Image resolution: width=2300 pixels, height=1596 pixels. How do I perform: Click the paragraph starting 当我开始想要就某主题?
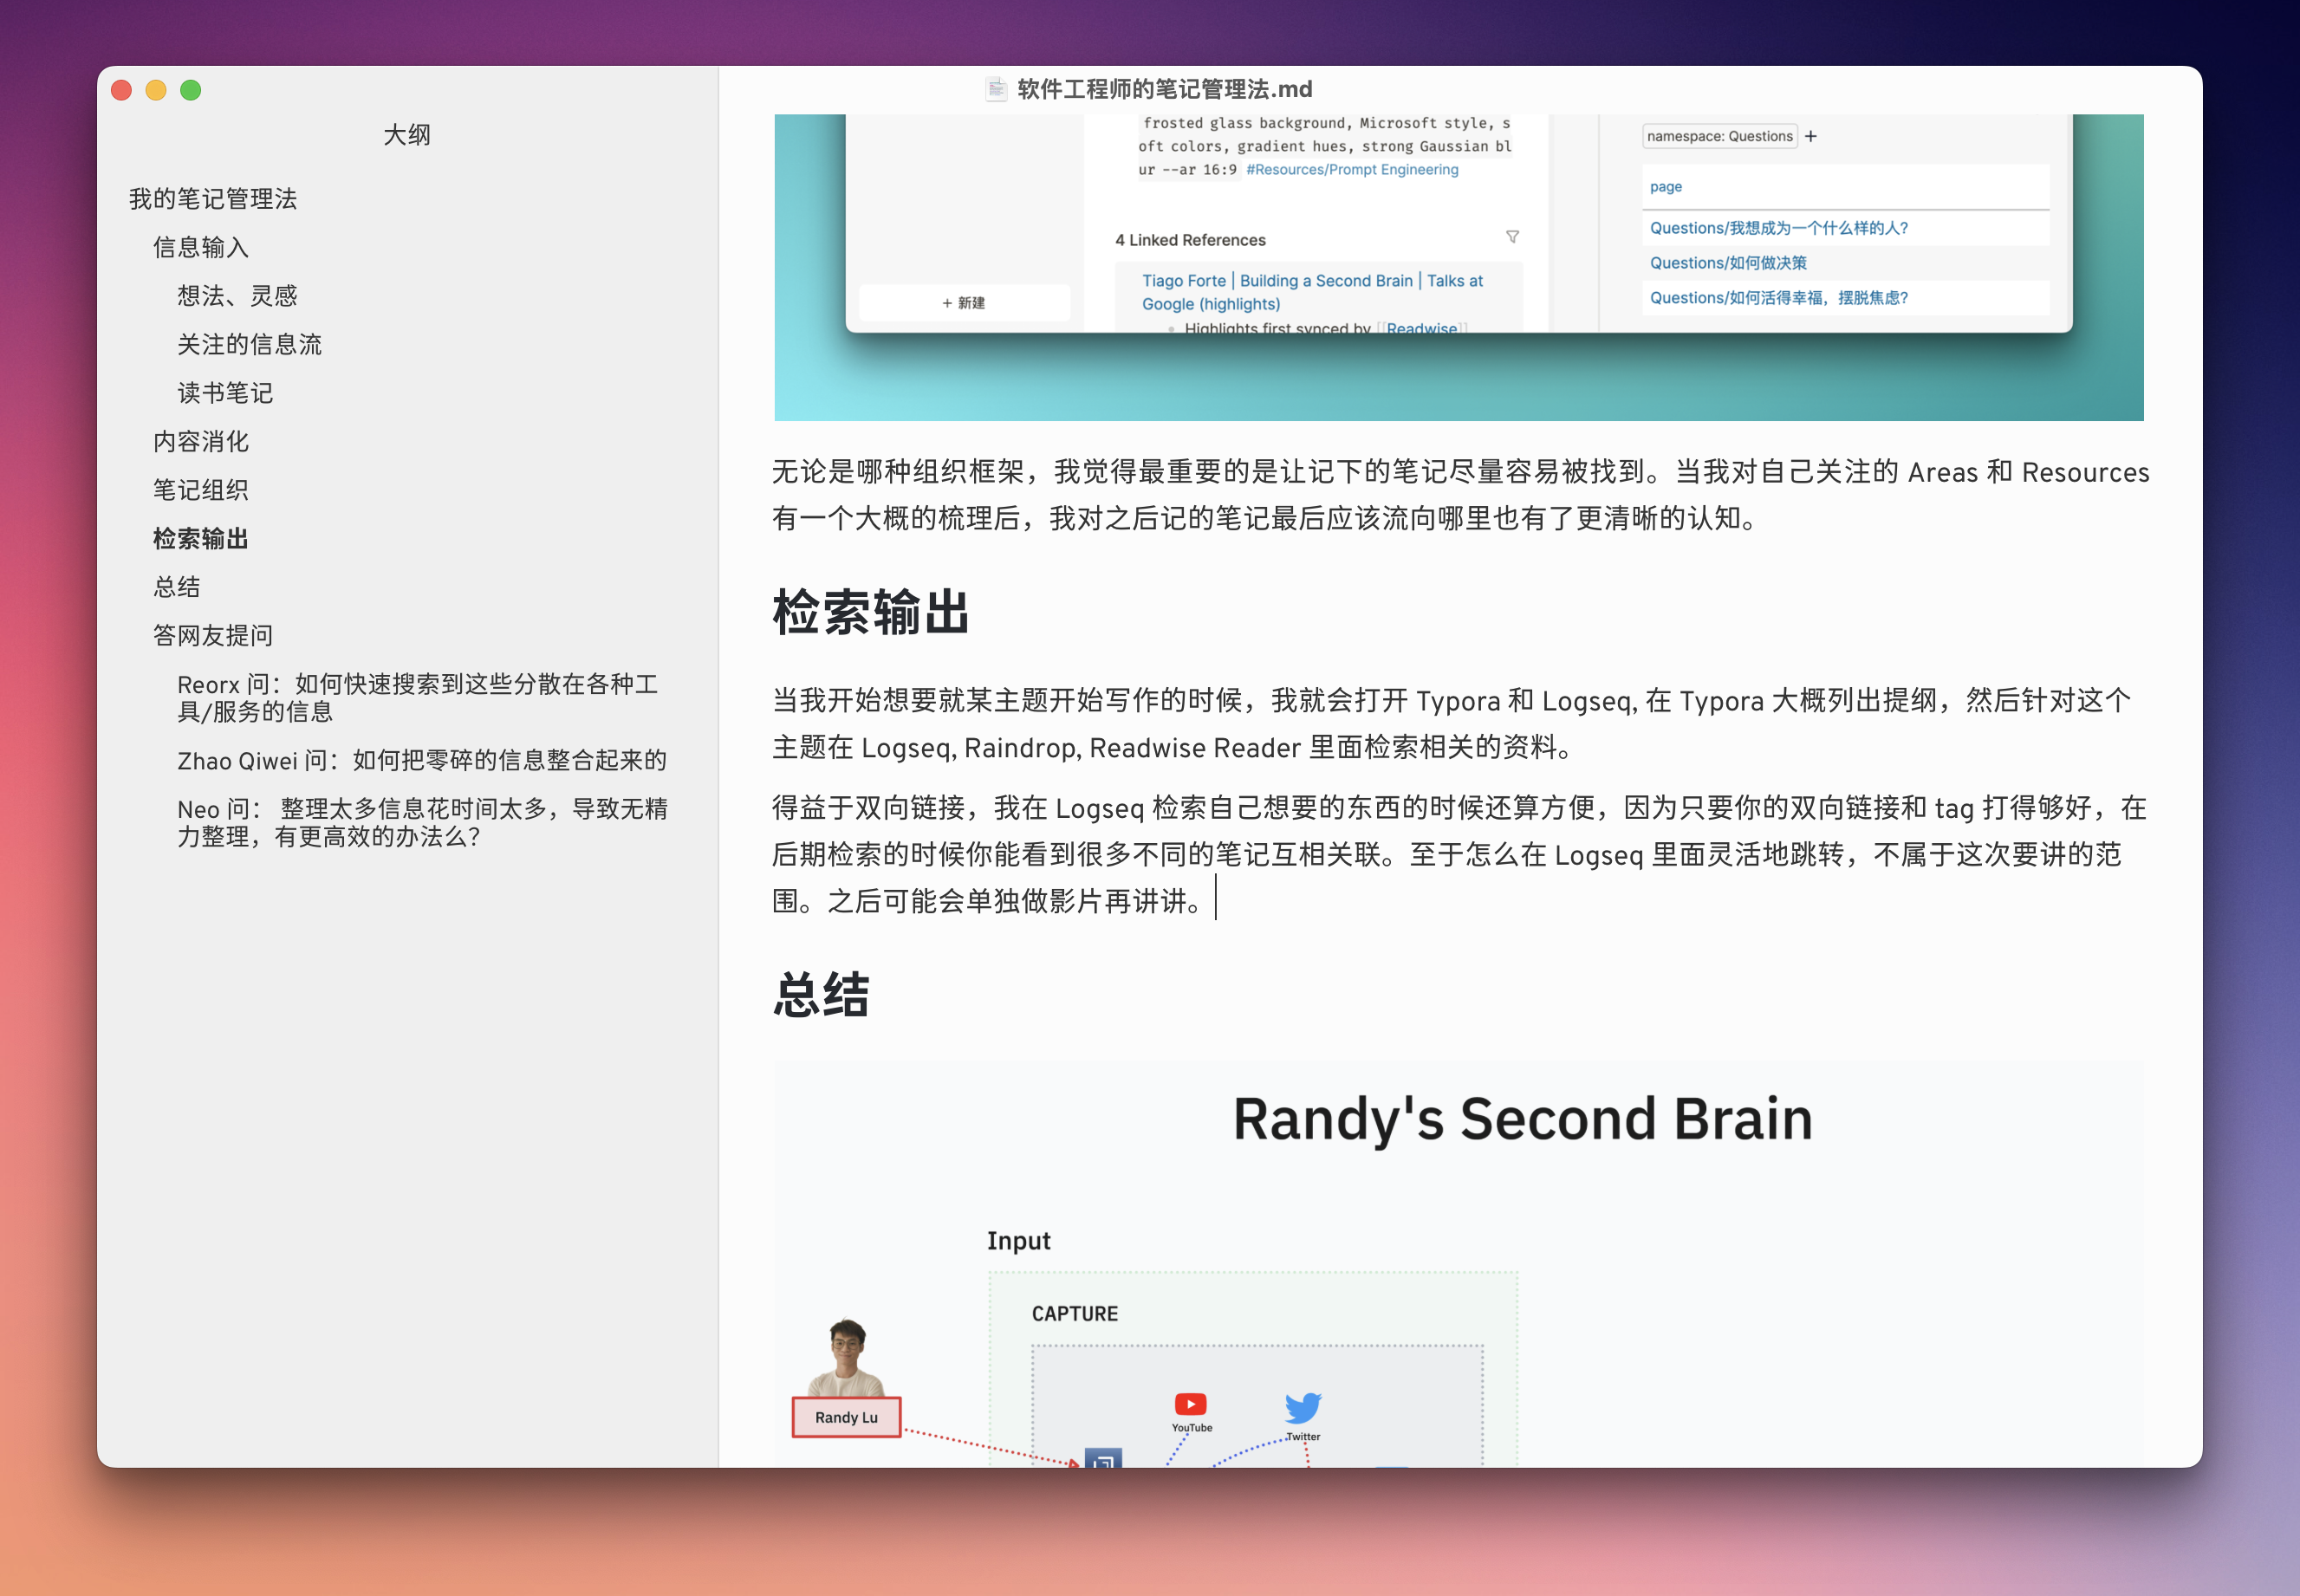pos(1452,723)
